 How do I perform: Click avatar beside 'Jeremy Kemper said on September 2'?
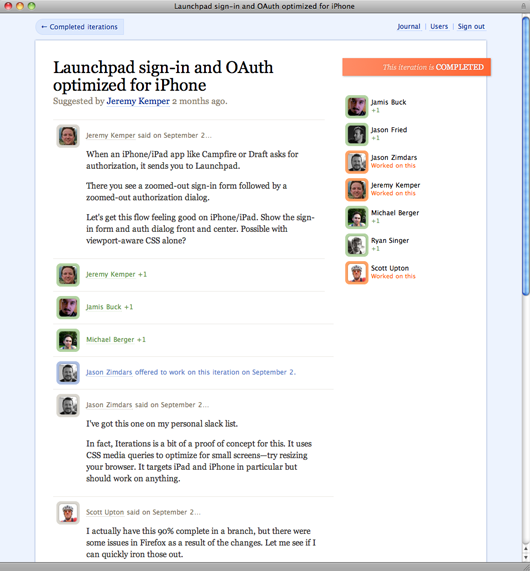pos(68,136)
